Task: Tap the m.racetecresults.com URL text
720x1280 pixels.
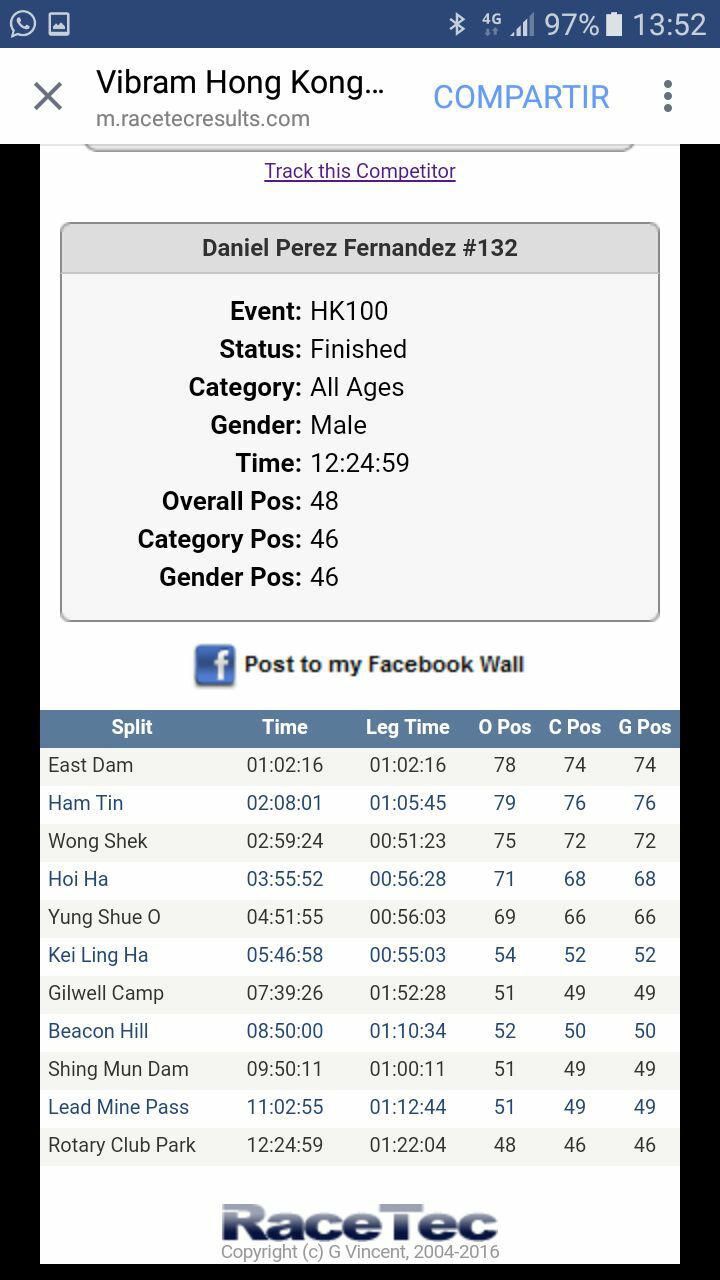Action: tap(203, 119)
